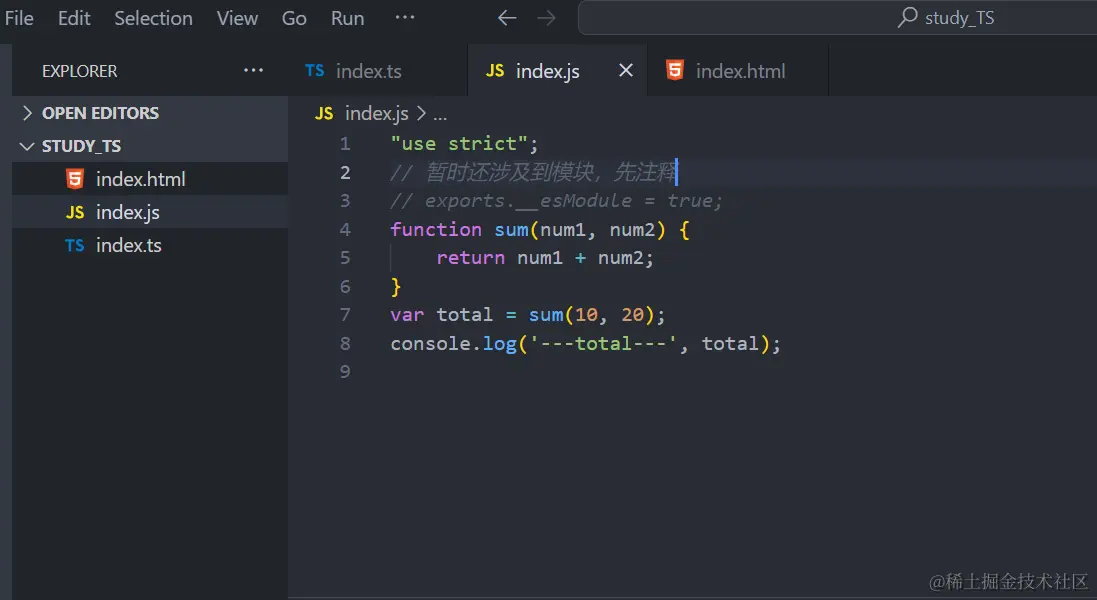
Task: Expand the OPEN EDITORS section
Action: 150,113
